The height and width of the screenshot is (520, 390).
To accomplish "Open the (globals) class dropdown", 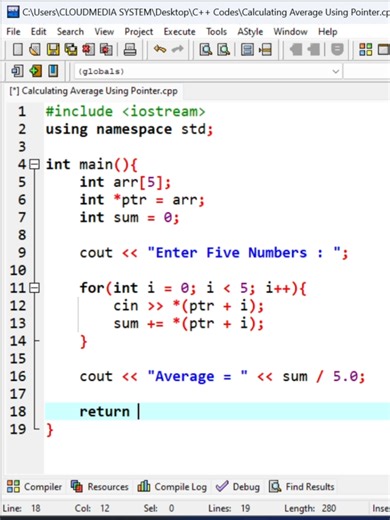I will coord(208,71).
